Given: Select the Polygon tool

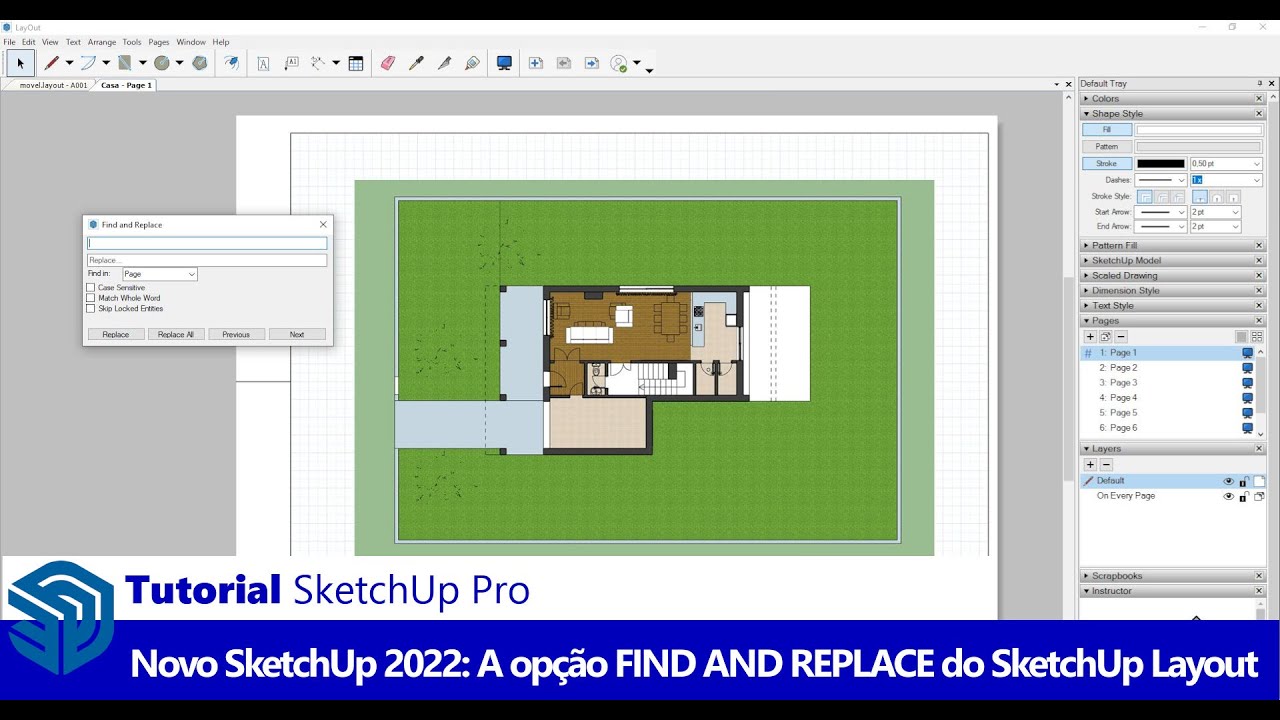Looking at the screenshot, I should tap(200, 63).
